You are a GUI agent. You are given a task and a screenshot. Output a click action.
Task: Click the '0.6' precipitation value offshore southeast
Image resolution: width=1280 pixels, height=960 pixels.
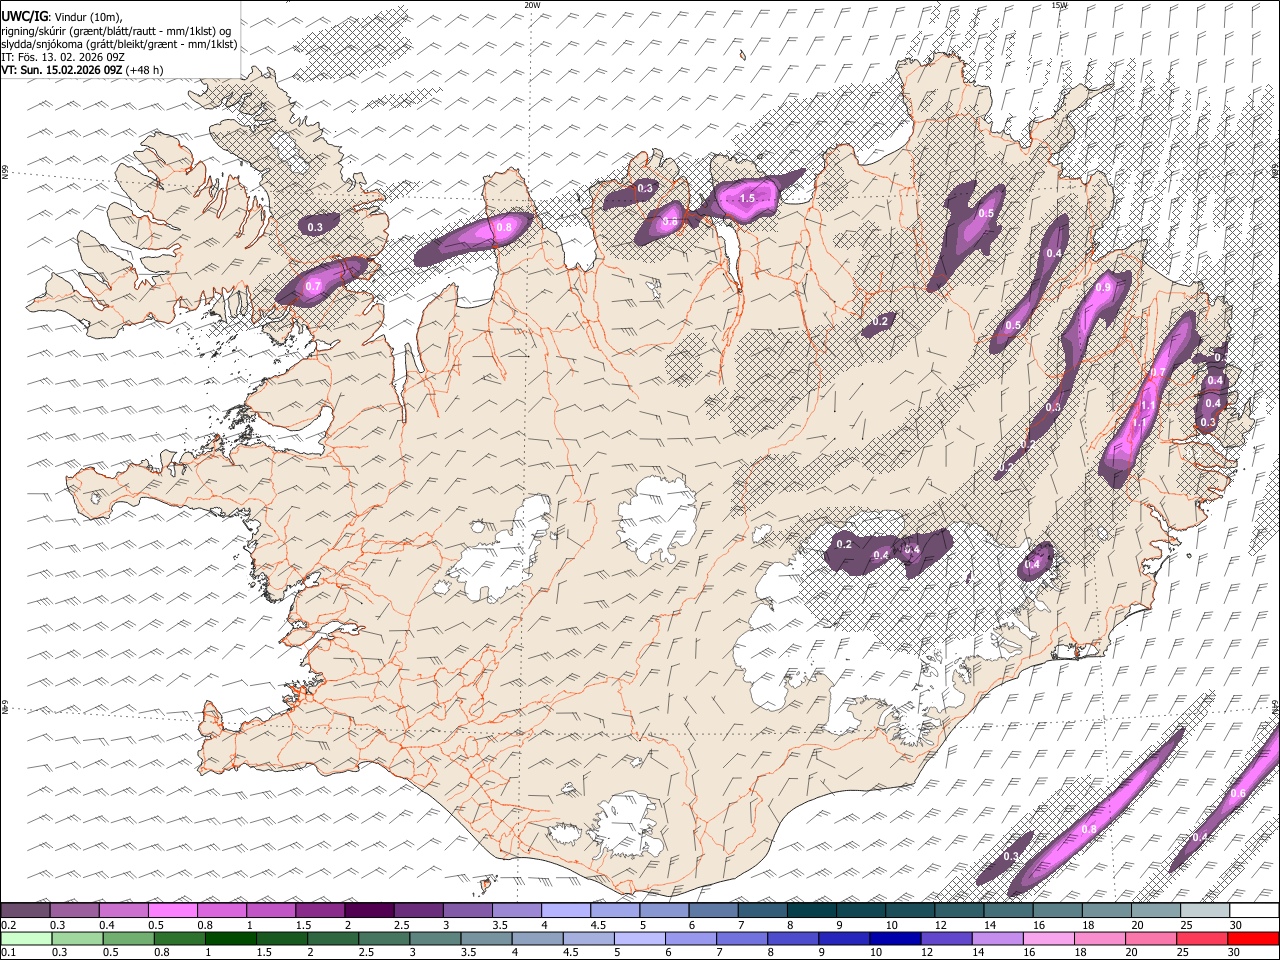point(1238,793)
